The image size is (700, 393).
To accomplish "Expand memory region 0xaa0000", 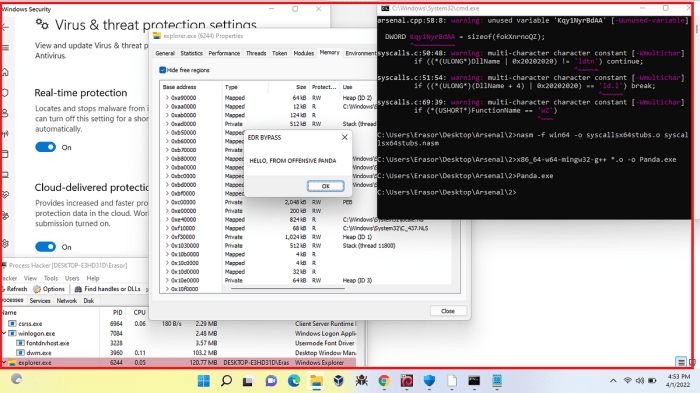I will pos(167,106).
